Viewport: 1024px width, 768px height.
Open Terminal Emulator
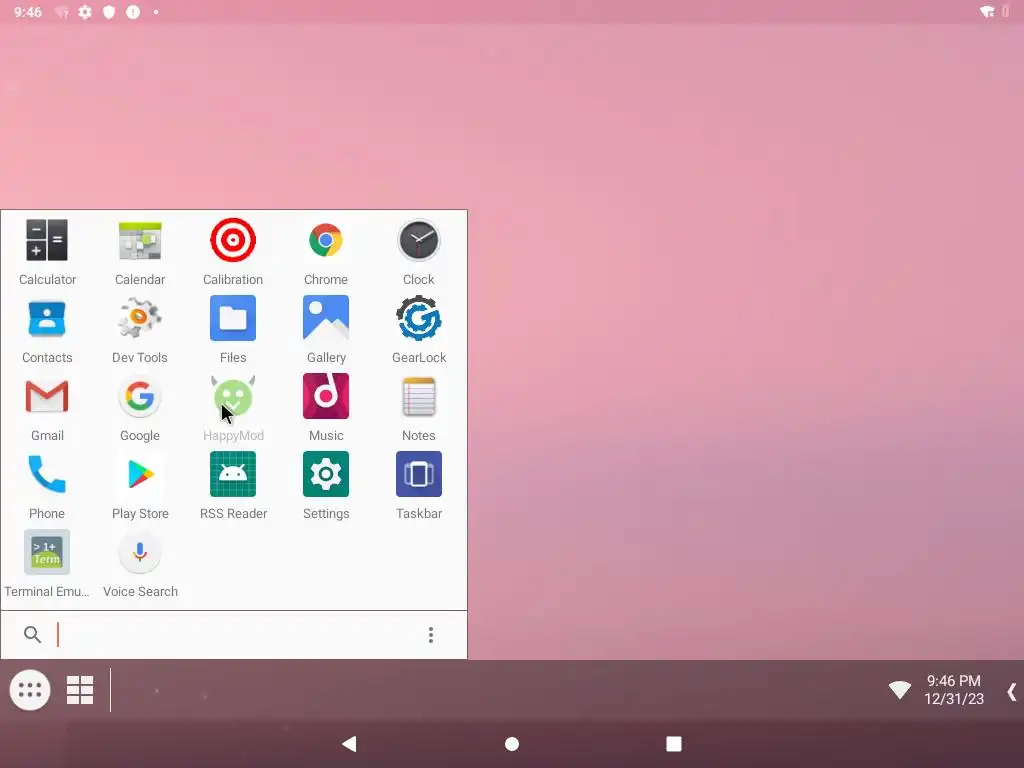(x=47, y=564)
